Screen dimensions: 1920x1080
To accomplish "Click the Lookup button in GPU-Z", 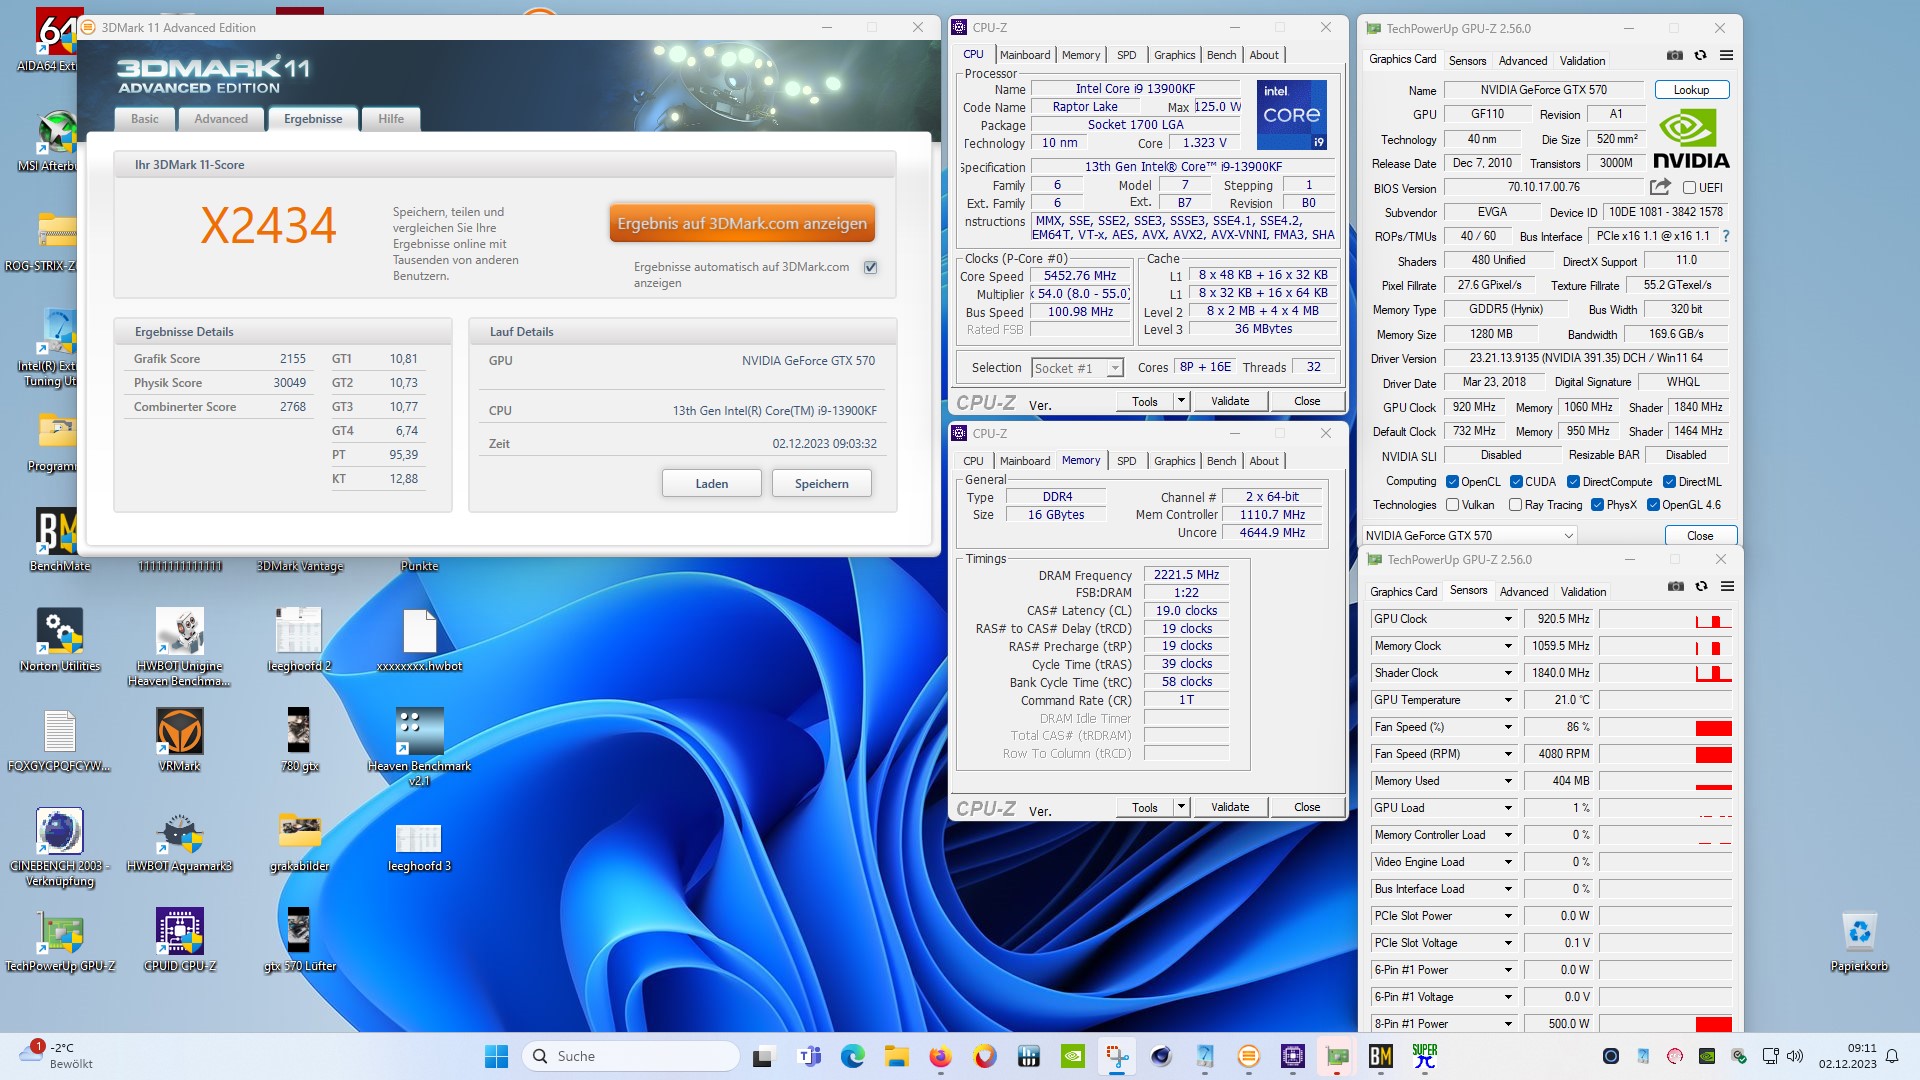I will tap(1692, 90).
